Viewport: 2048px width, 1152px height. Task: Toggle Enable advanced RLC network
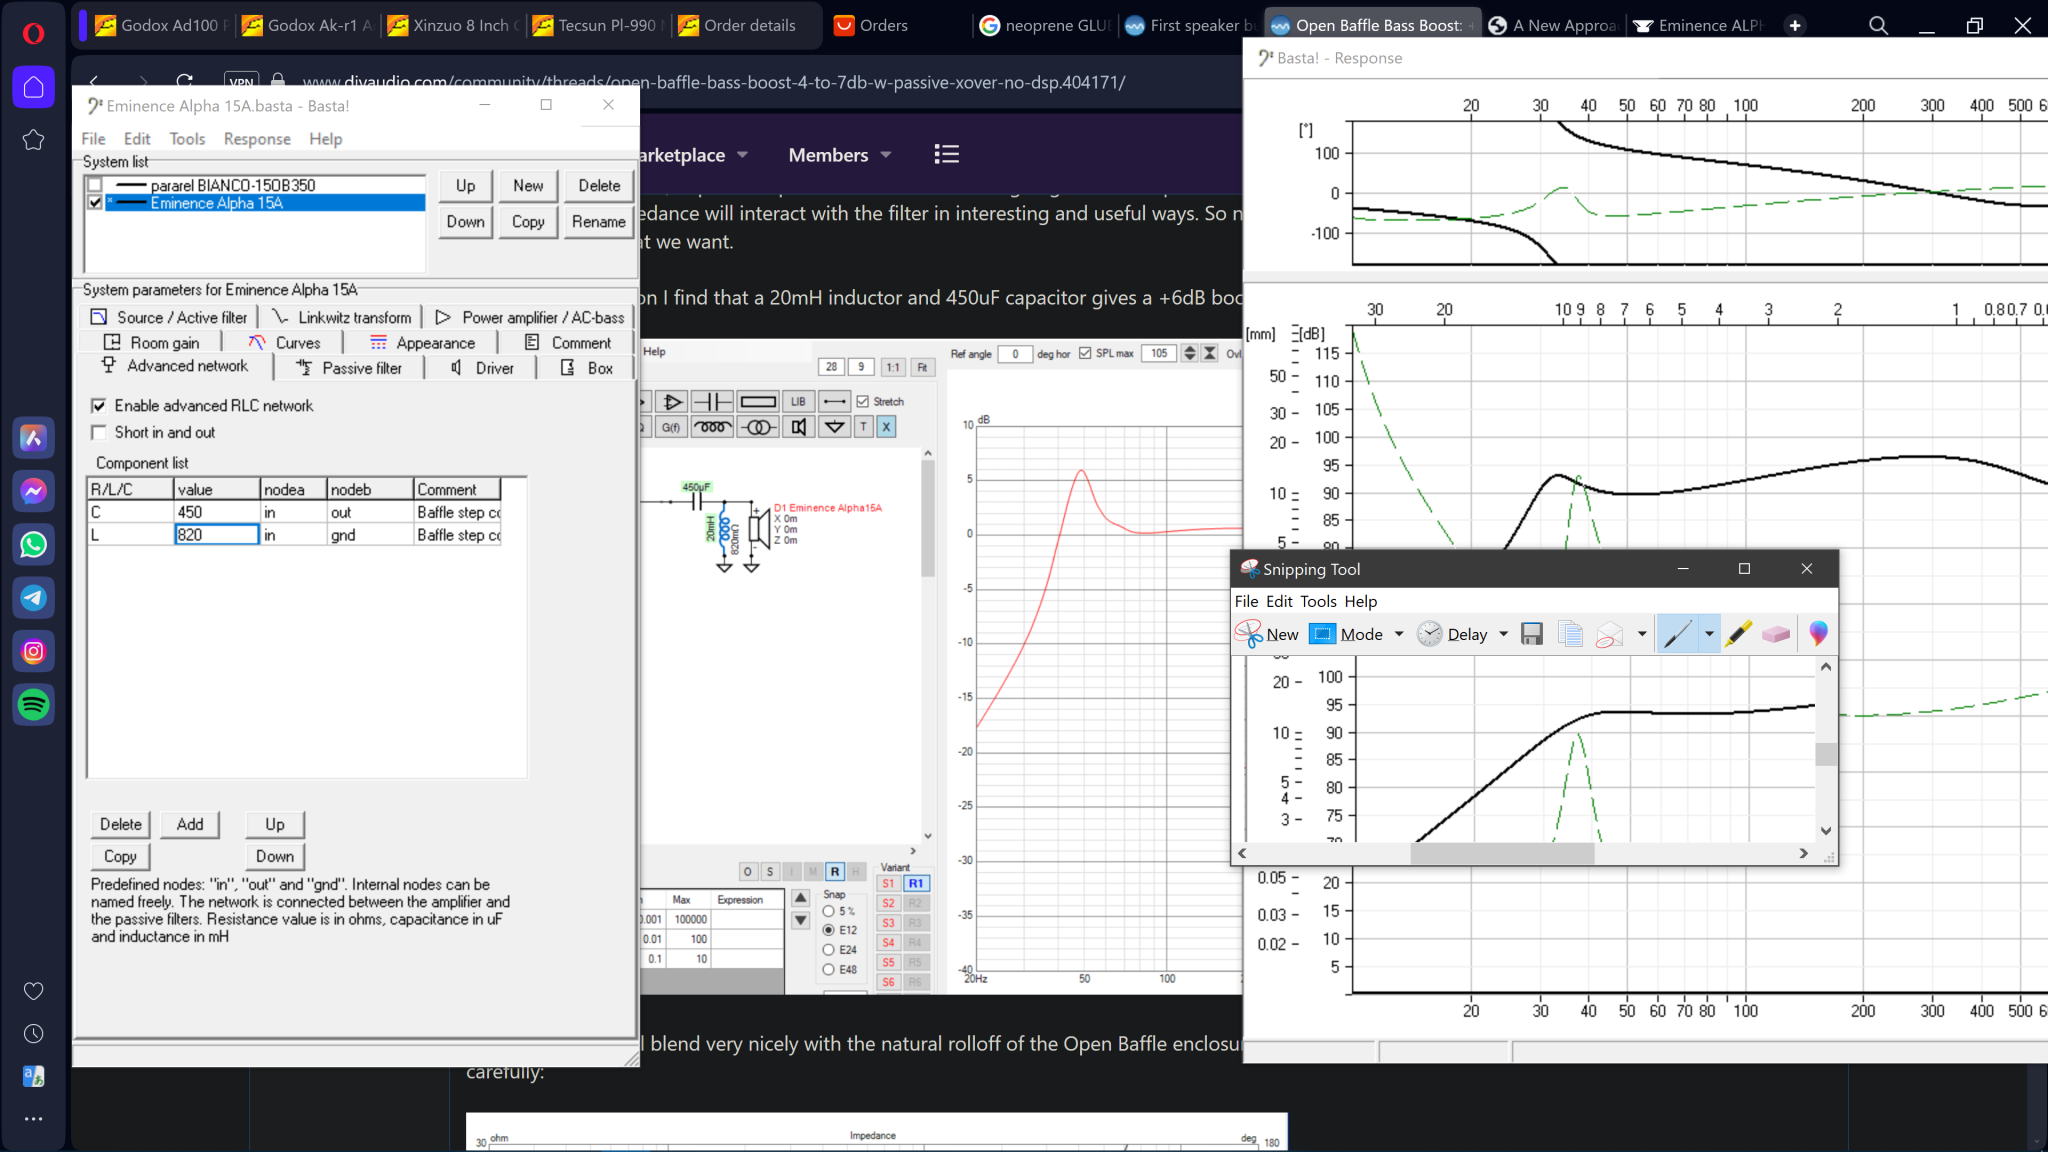[98, 405]
